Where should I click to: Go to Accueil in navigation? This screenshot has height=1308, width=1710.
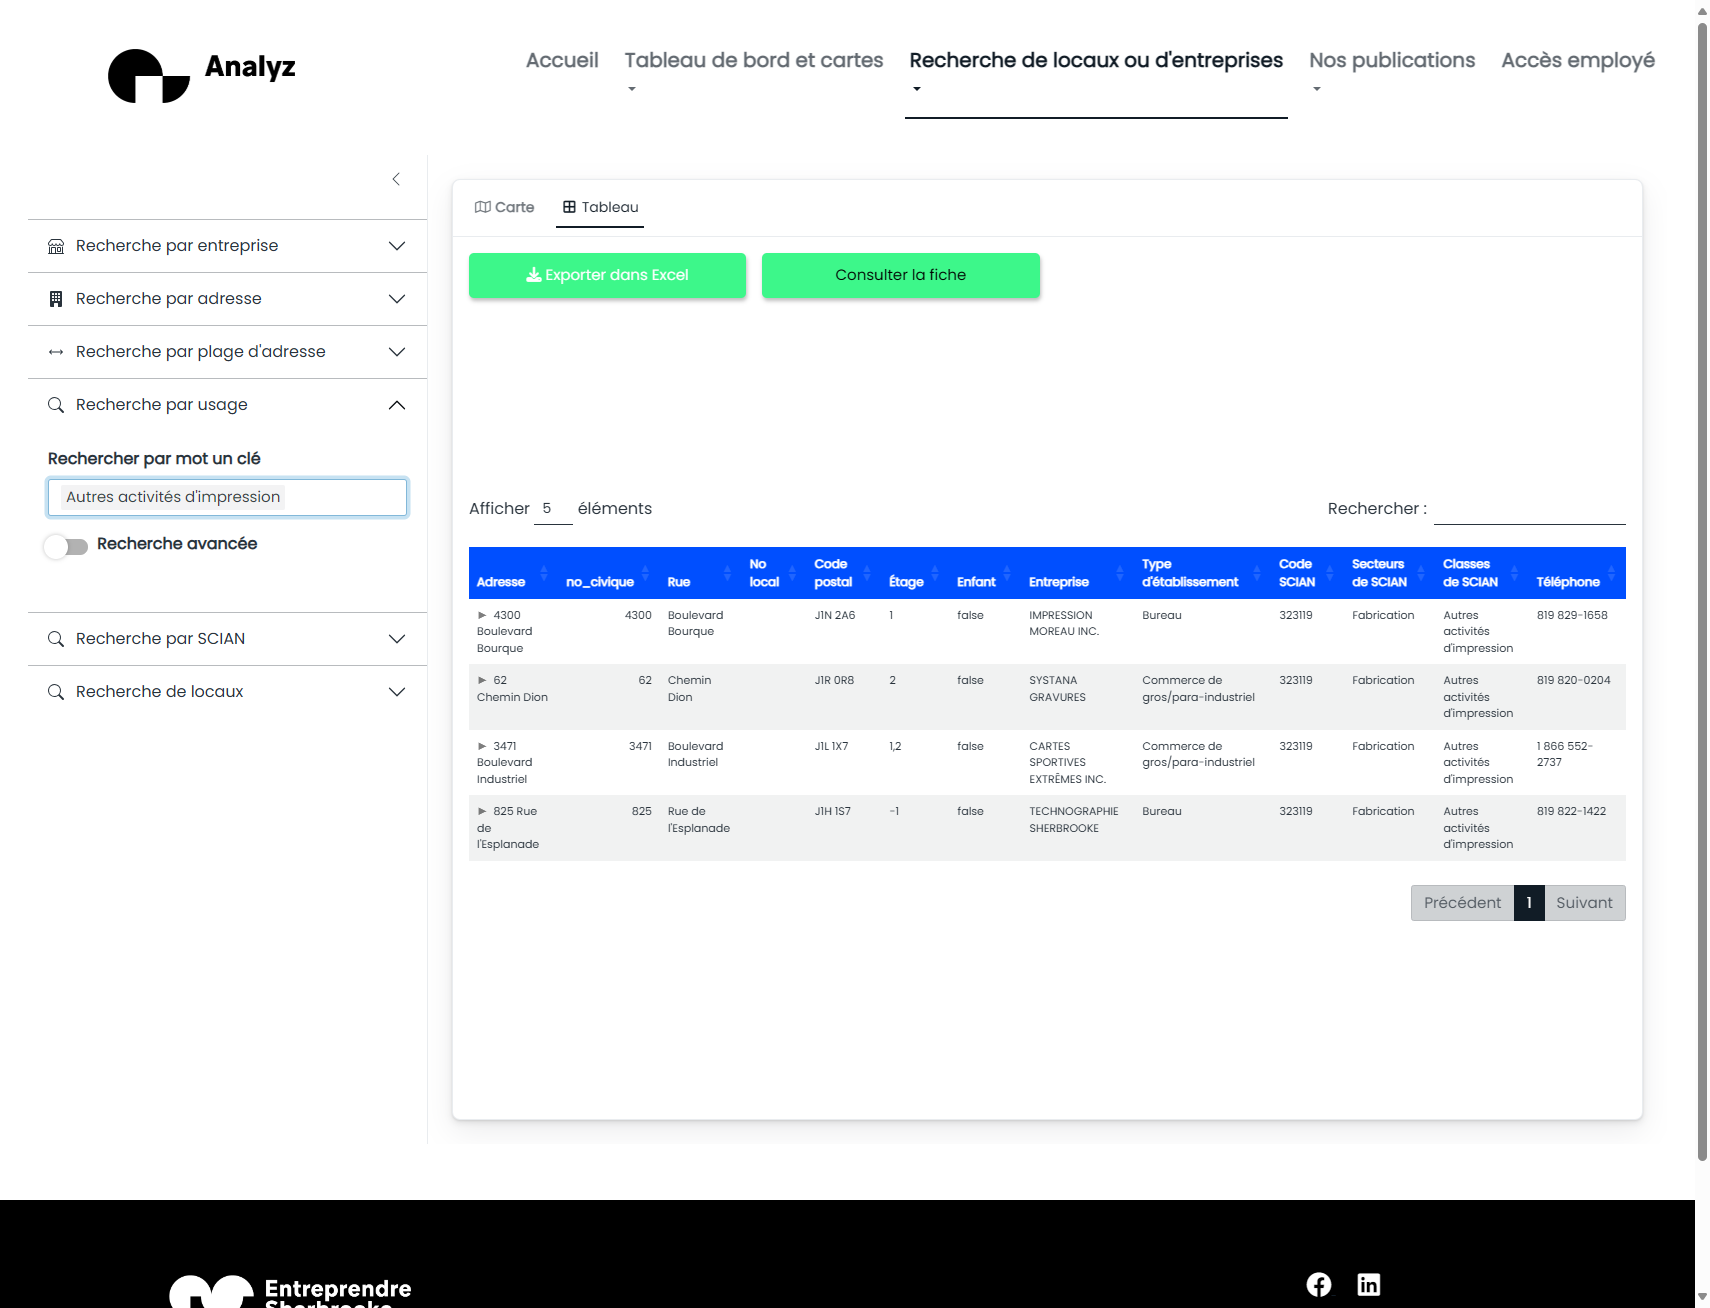click(x=562, y=61)
